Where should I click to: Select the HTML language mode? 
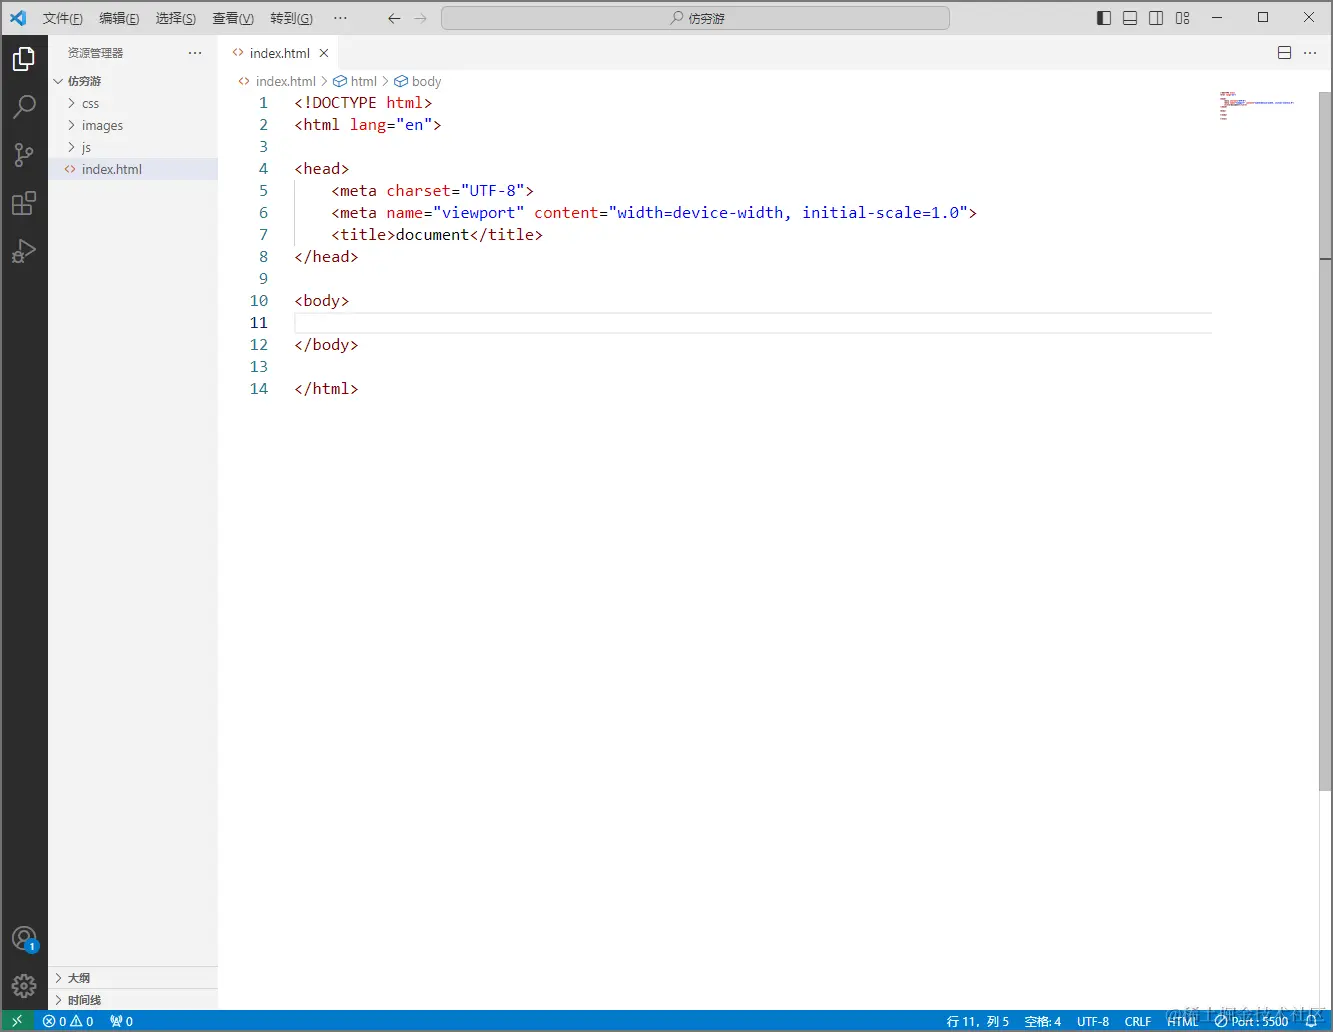pyautogui.click(x=1182, y=1021)
